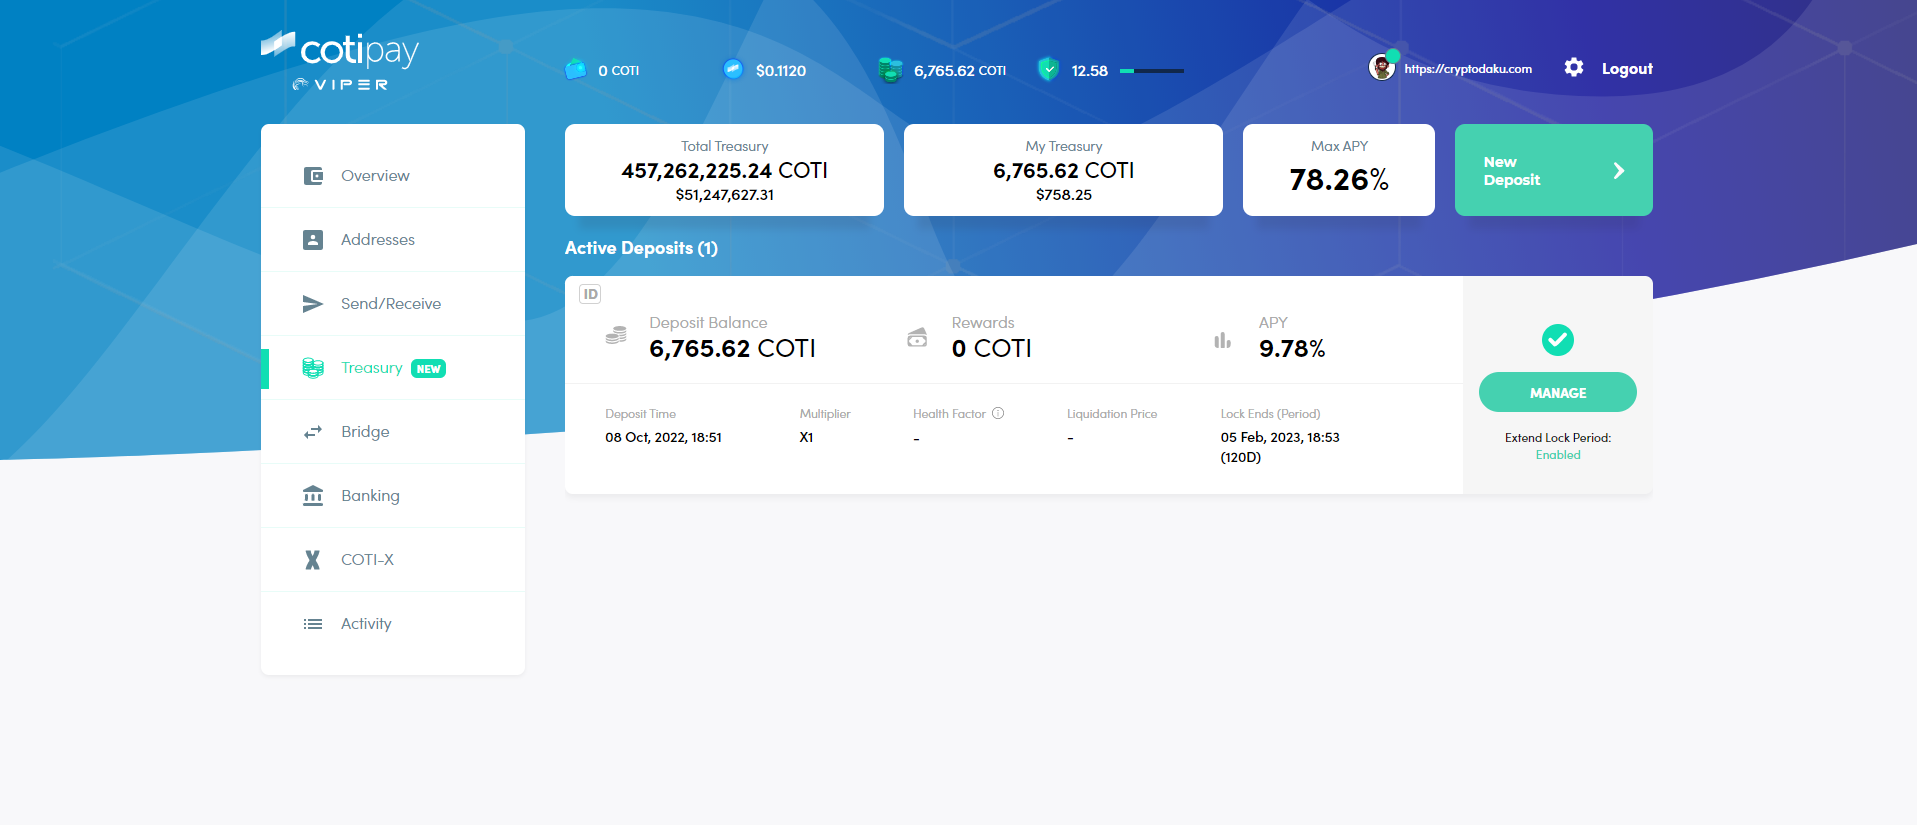
Task: Click the '(120D)' lock period text
Action: pyautogui.click(x=1241, y=458)
